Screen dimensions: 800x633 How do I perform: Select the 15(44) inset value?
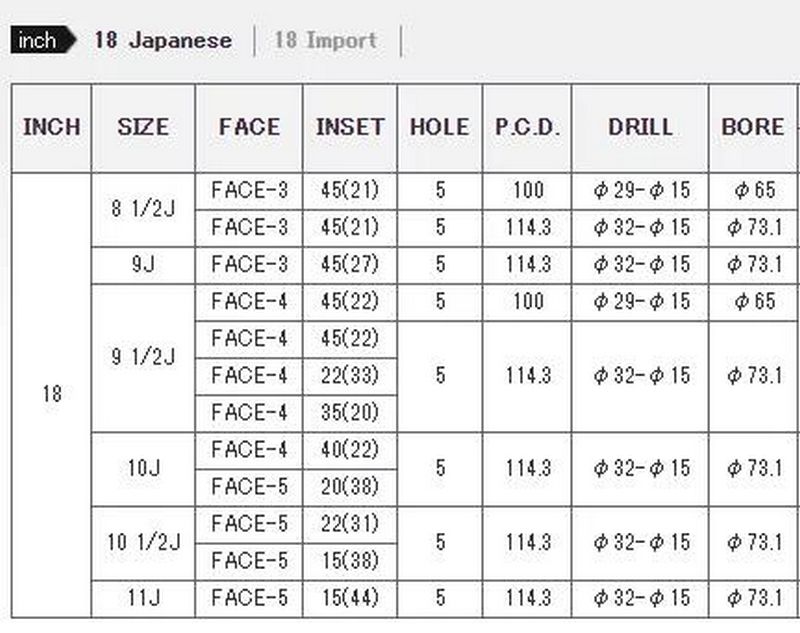click(x=350, y=598)
